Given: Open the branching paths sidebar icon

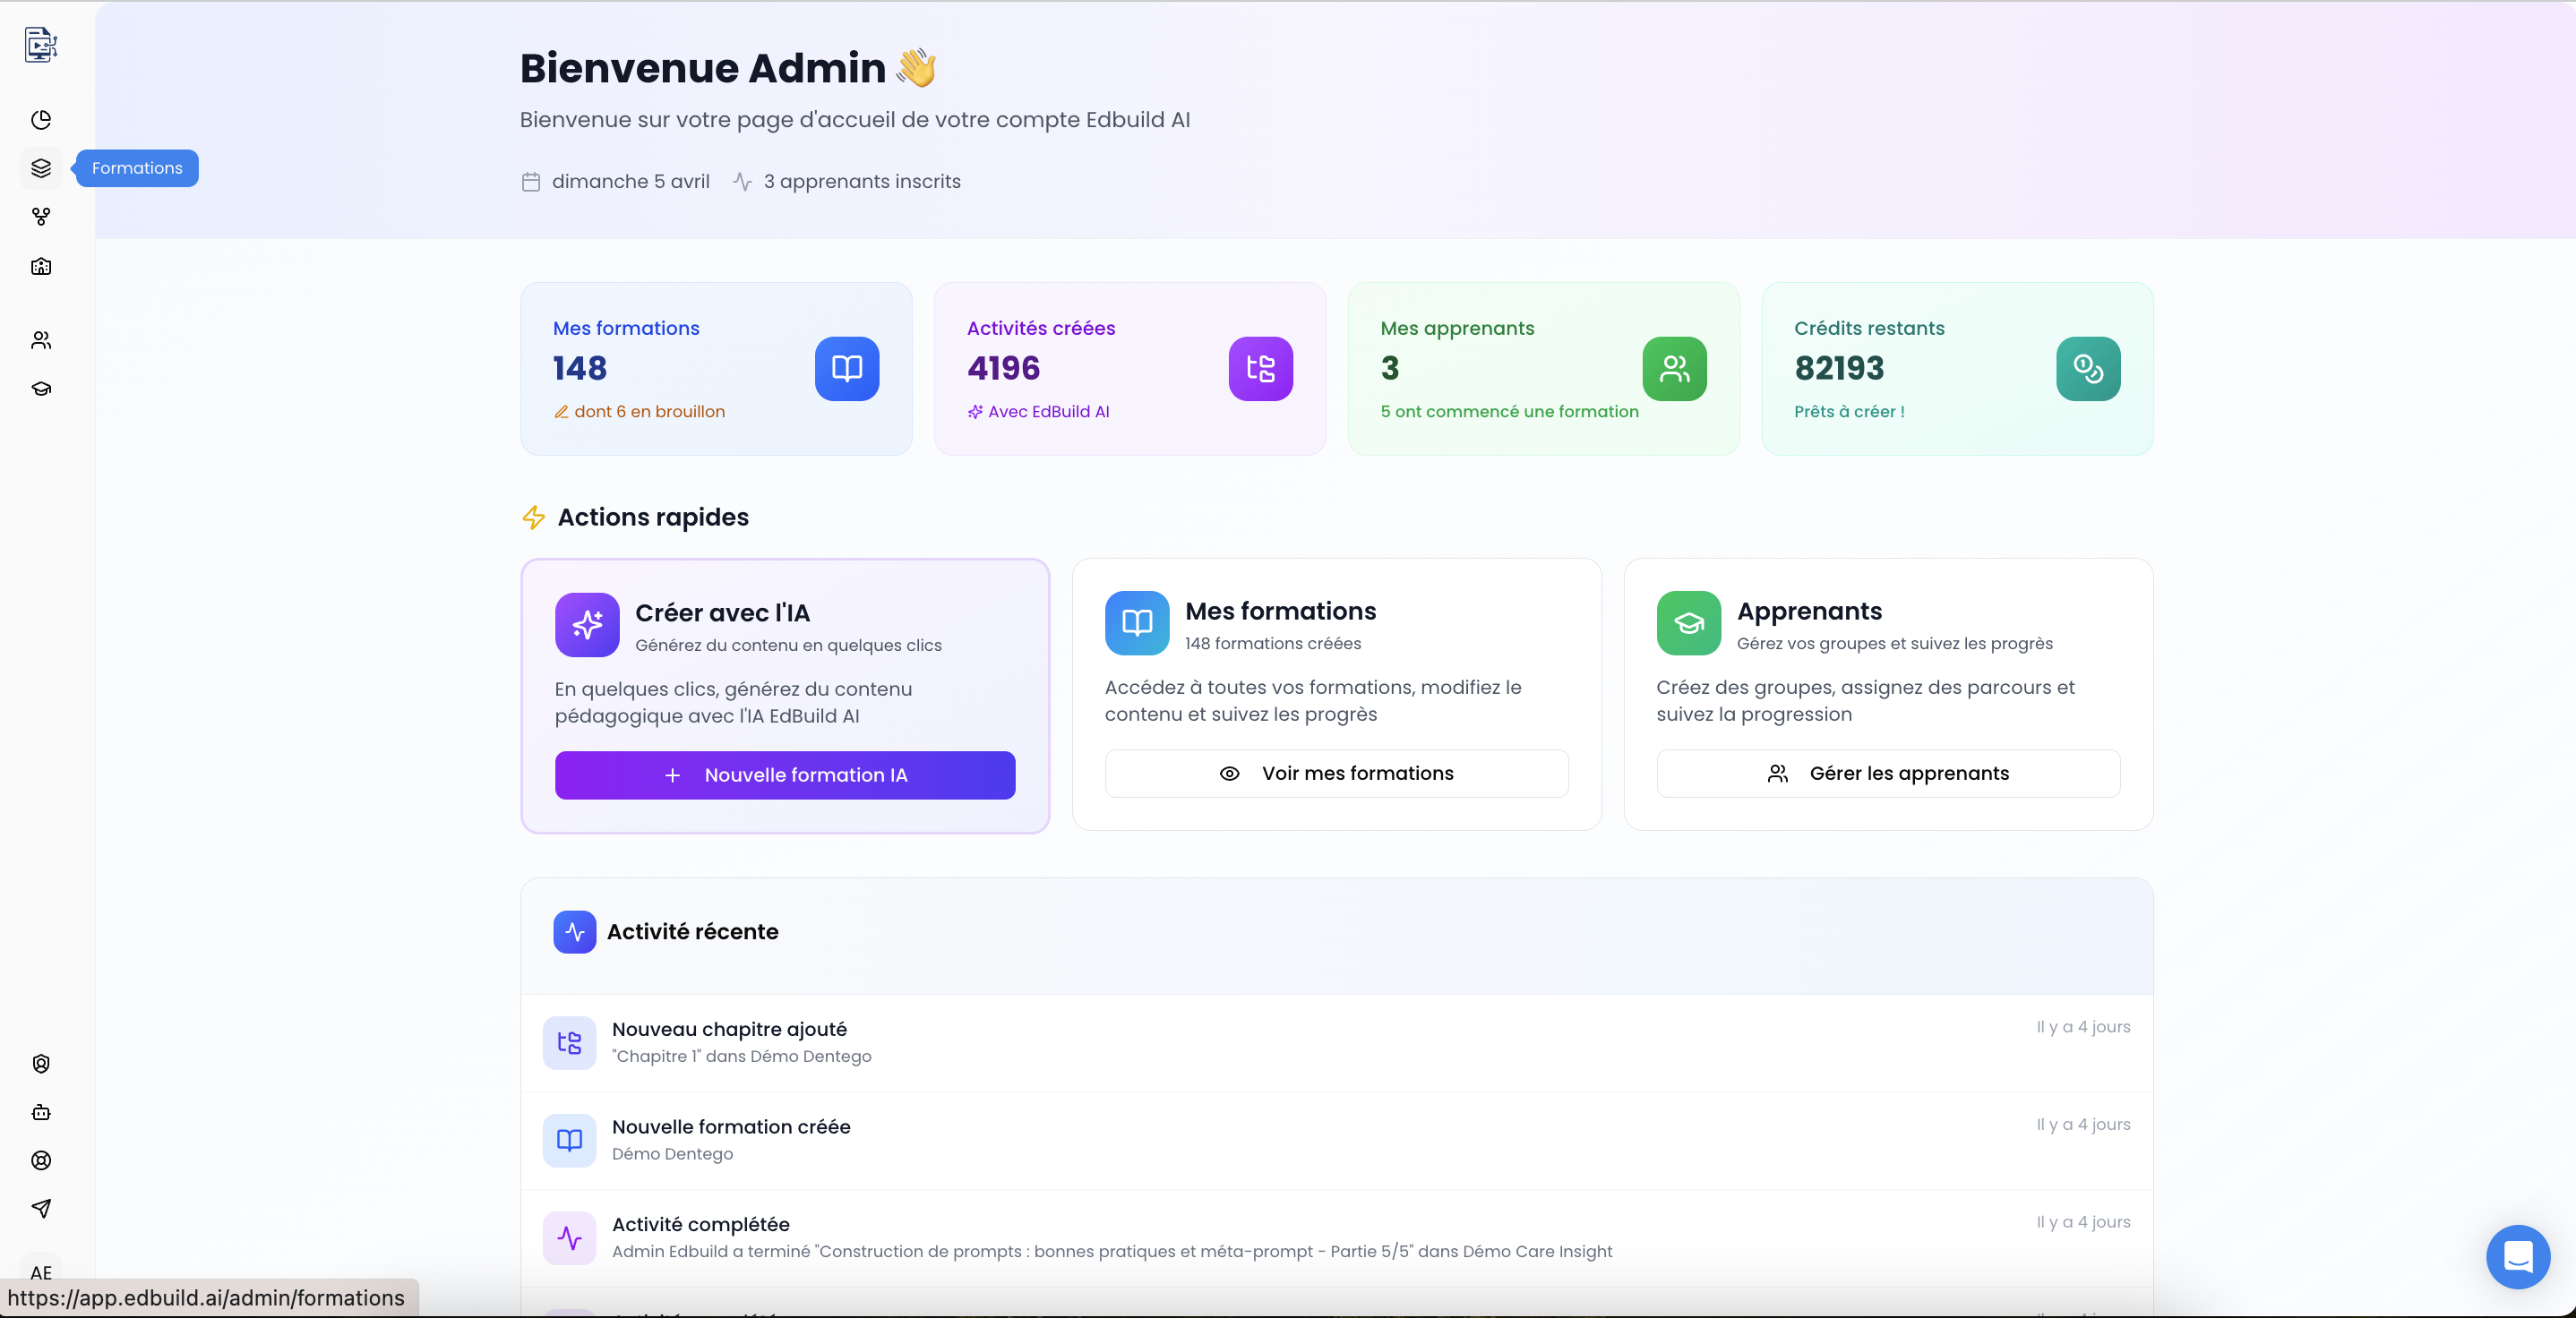Looking at the screenshot, I should (41, 217).
